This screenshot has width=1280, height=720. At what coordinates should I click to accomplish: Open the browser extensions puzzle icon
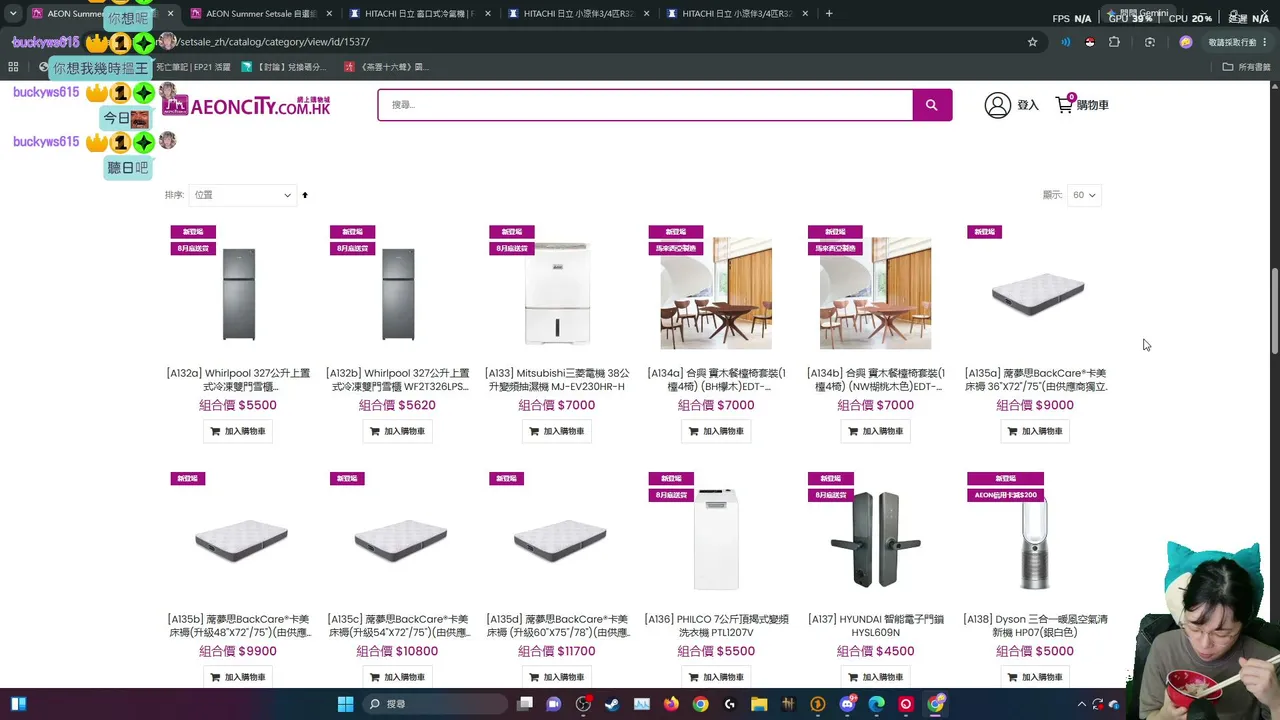coord(1114,42)
